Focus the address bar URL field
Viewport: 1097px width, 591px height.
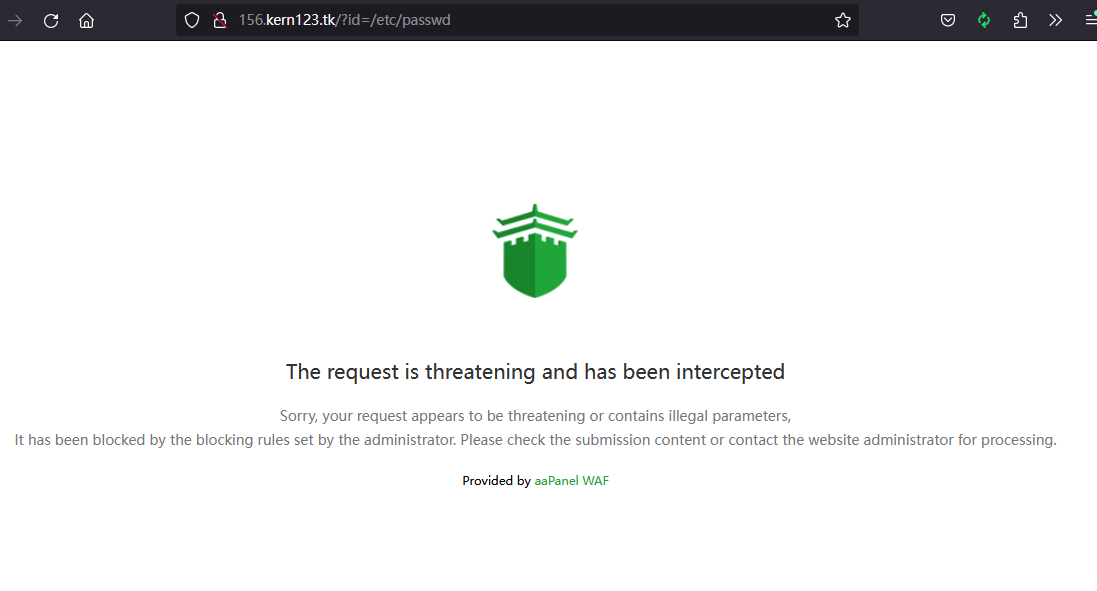pyautogui.click(x=600, y=20)
